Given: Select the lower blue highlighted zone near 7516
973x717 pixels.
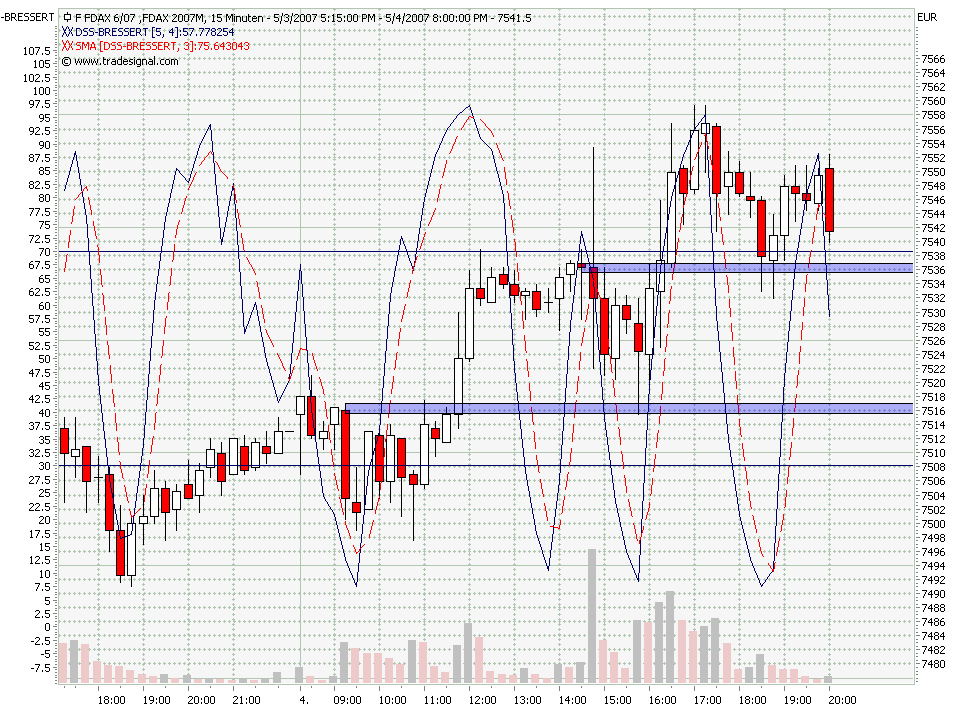Looking at the screenshot, I should pyautogui.click(x=629, y=408).
